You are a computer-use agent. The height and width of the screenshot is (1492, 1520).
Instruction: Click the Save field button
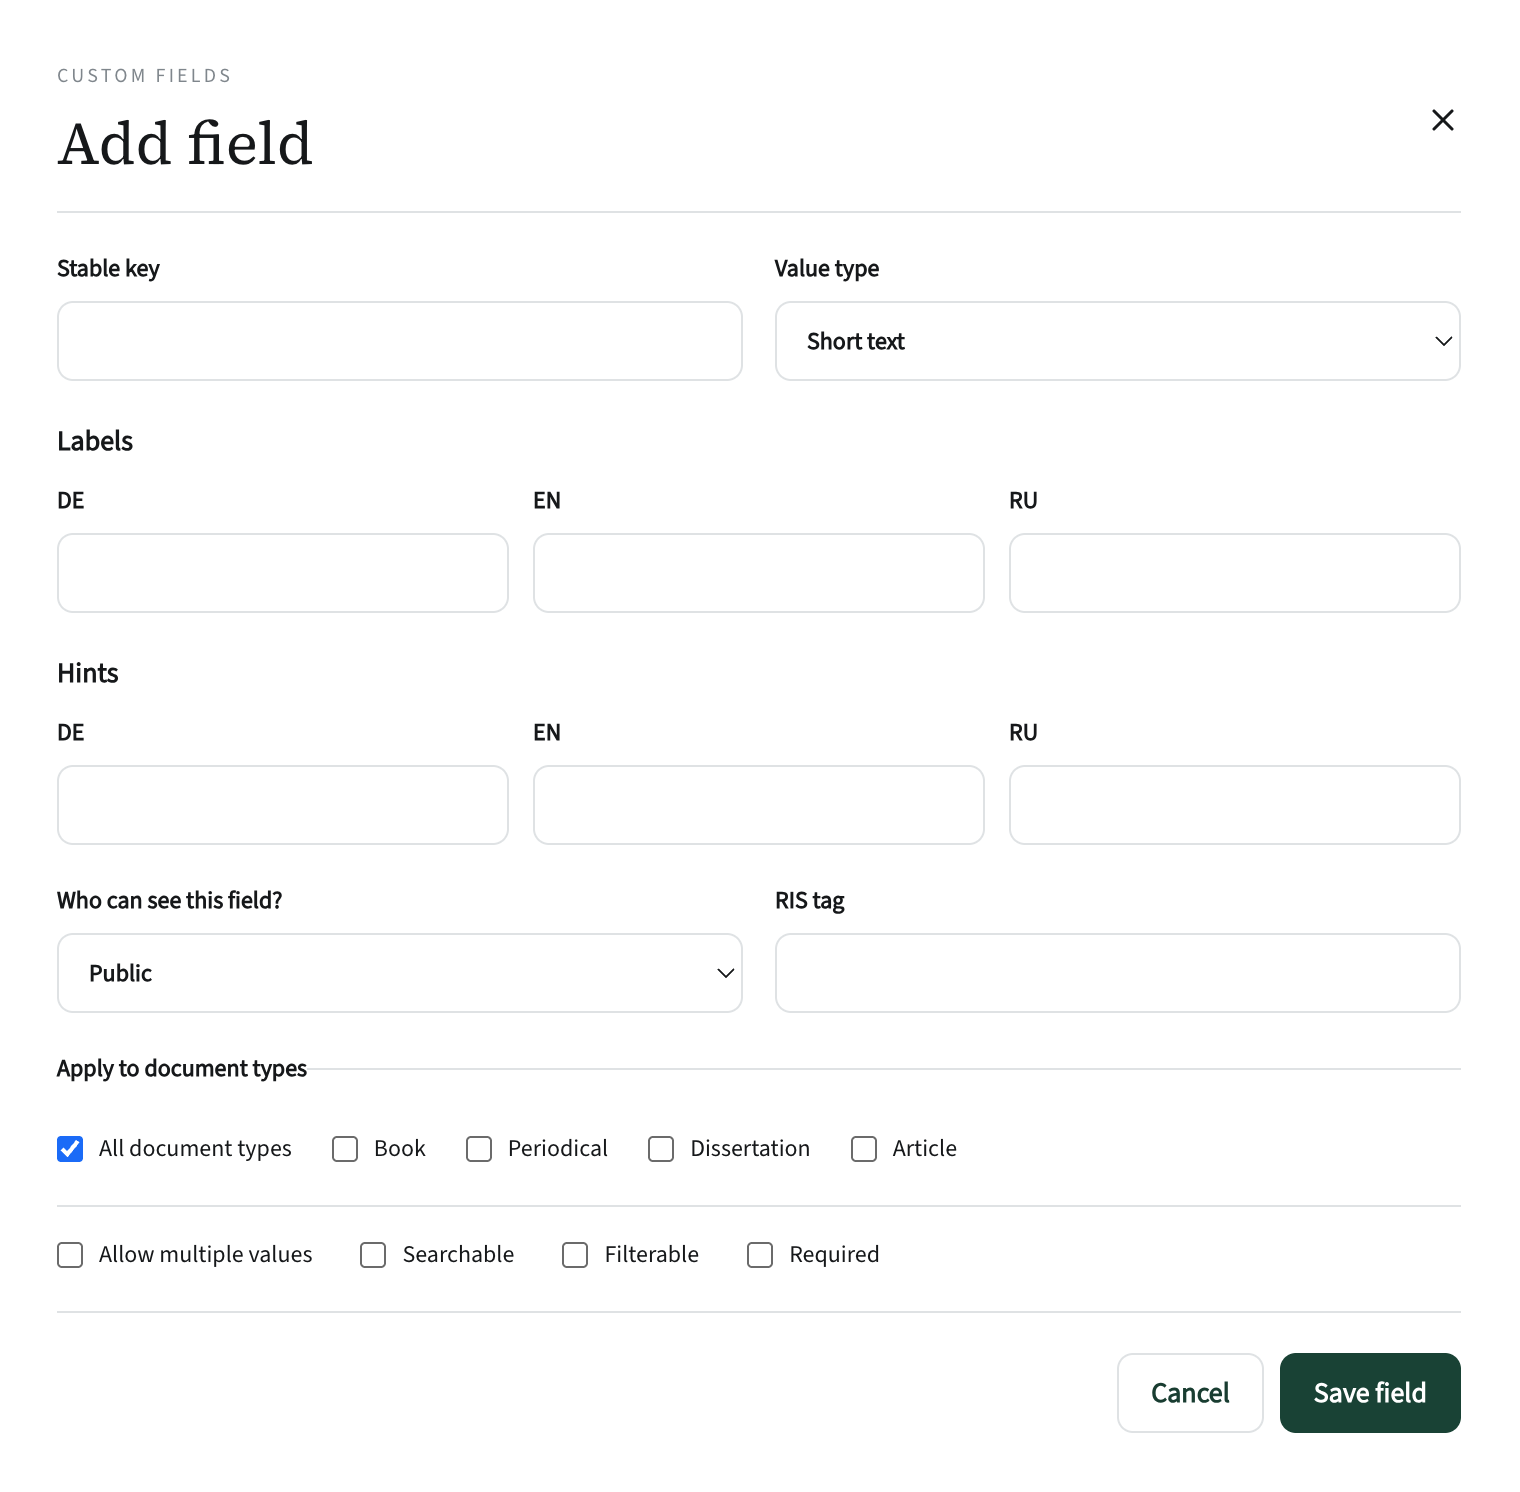tap(1370, 1393)
